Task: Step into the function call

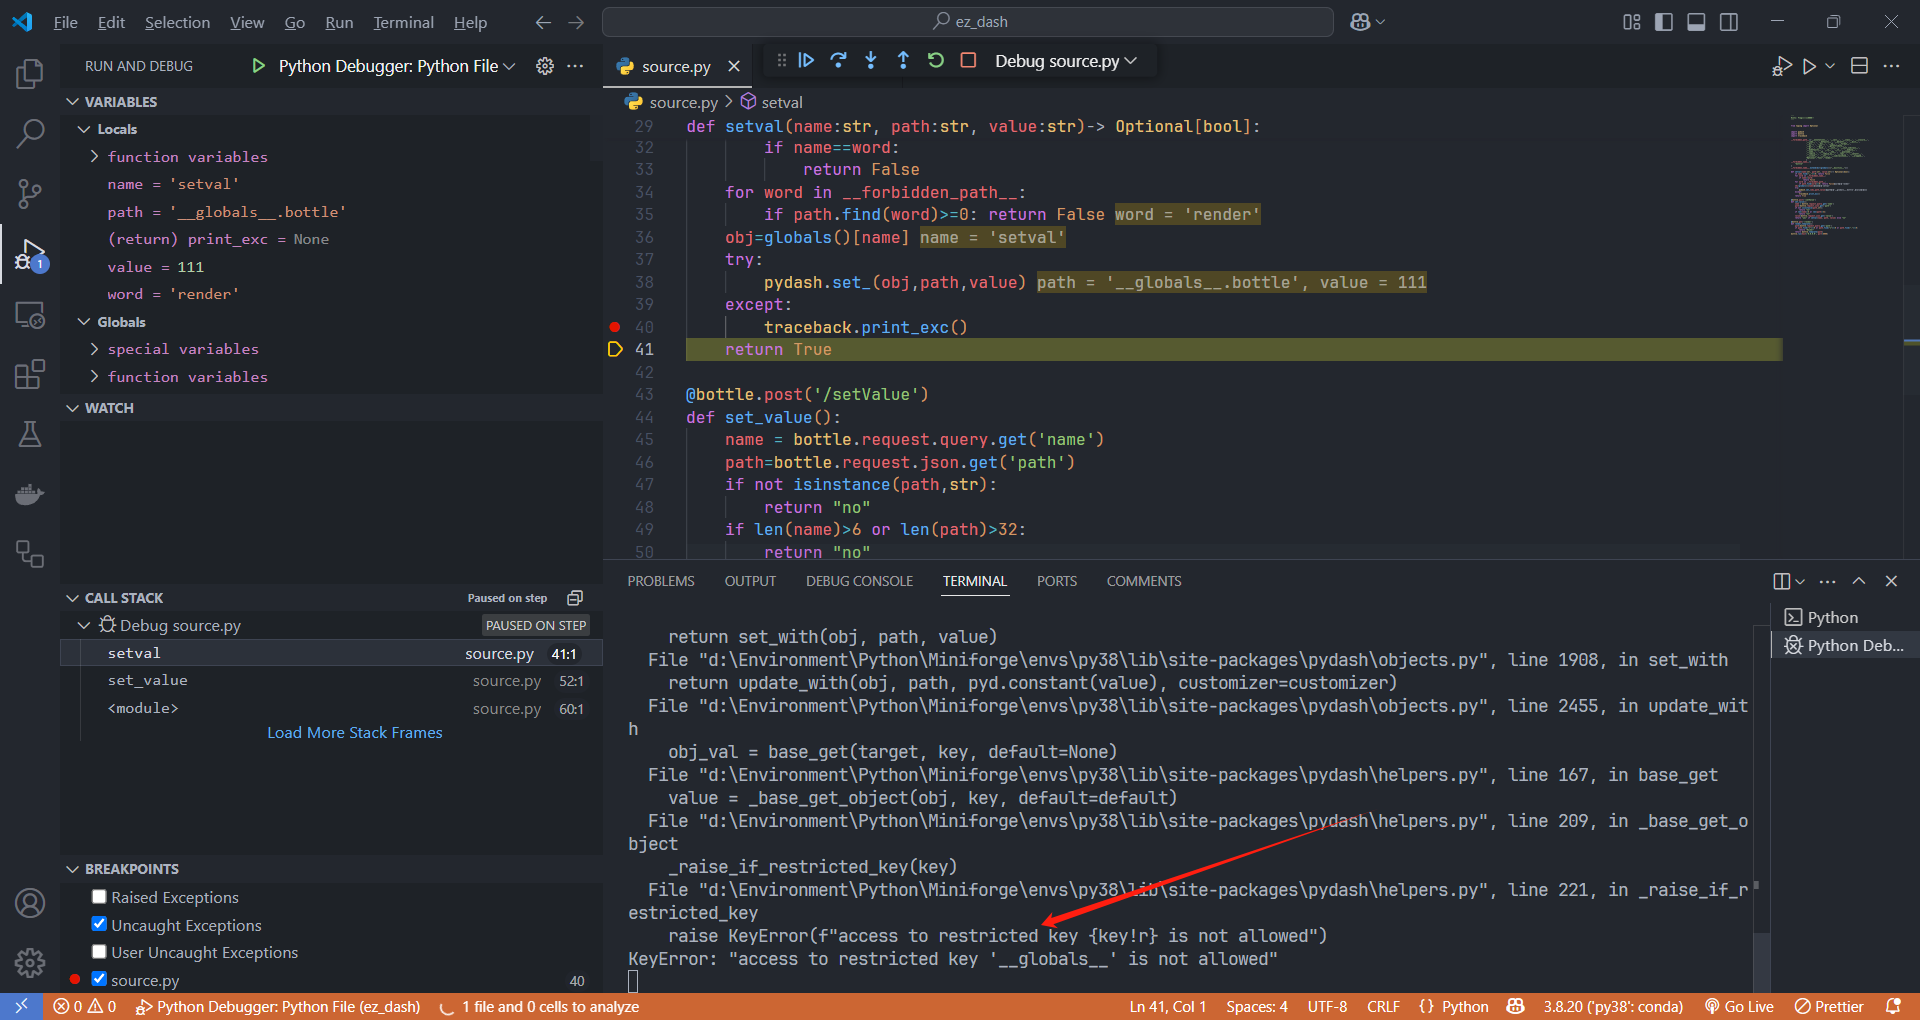Action: click(x=871, y=61)
